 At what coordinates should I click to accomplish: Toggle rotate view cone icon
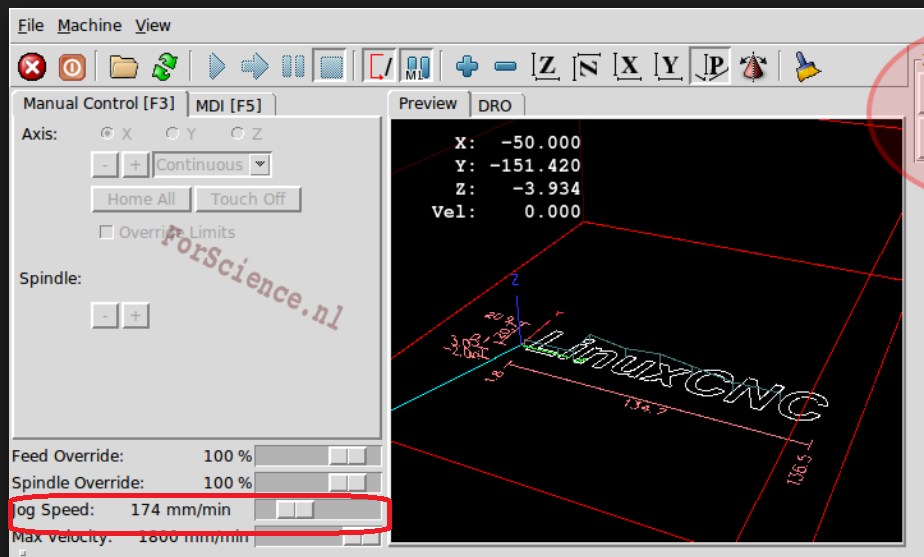(x=753, y=66)
